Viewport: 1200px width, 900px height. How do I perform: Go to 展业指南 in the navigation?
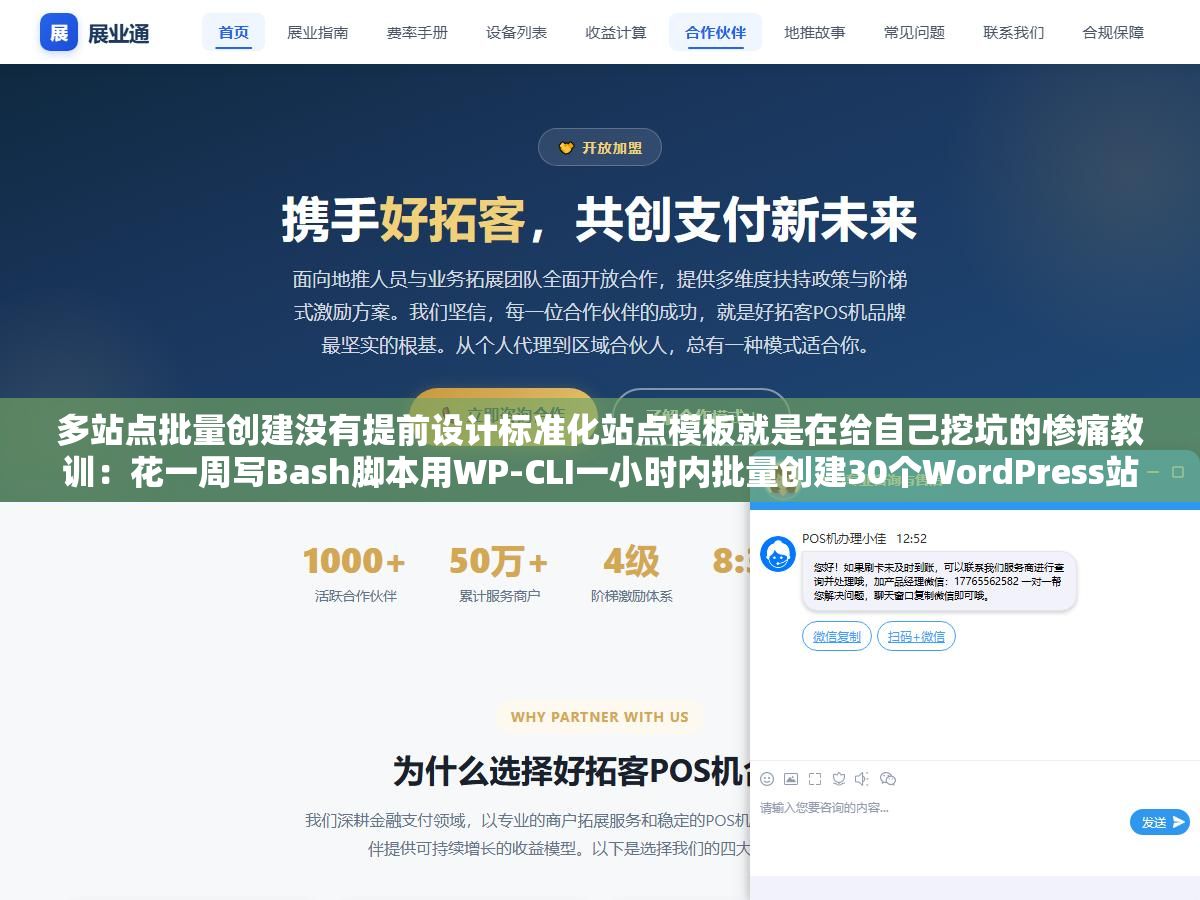pyautogui.click(x=318, y=32)
